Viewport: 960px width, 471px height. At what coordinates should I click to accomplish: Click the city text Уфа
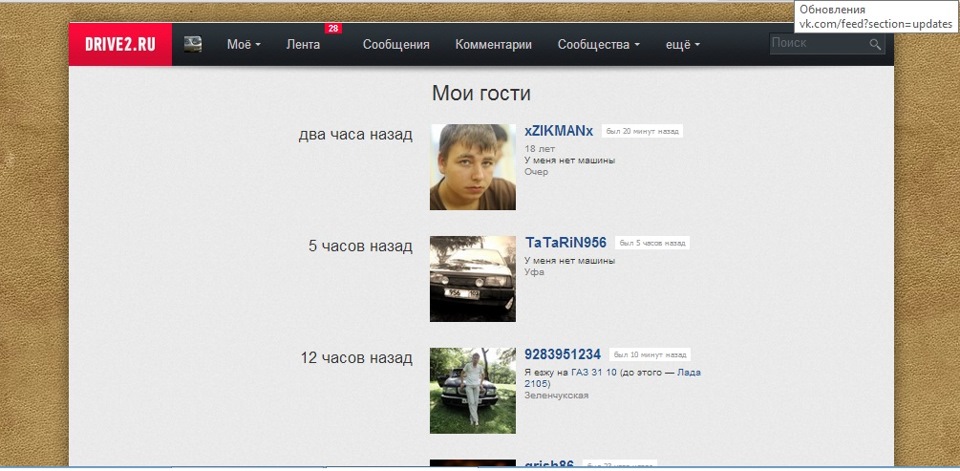click(534, 272)
